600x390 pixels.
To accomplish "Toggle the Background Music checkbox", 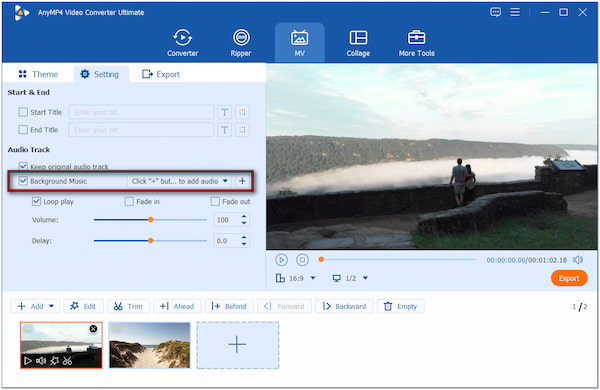I will (23, 181).
